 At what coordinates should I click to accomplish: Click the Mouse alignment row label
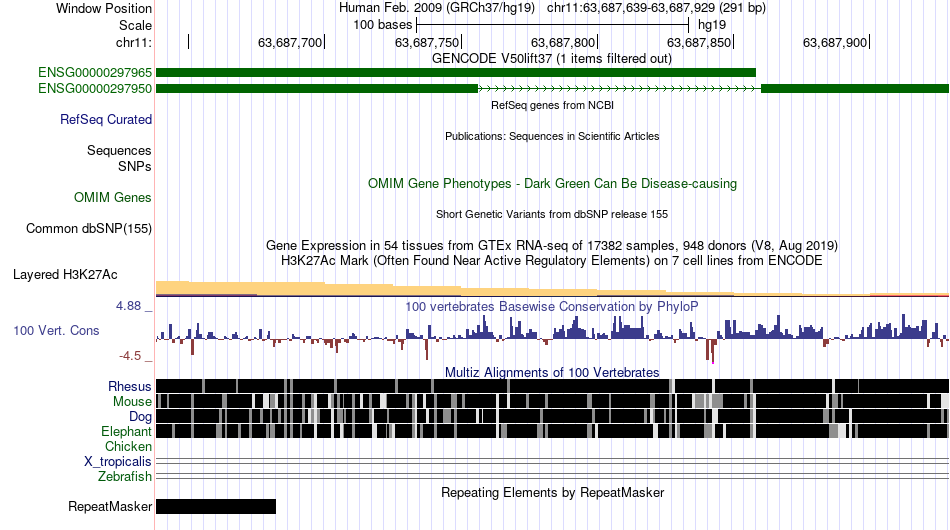[x=132, y=402]
